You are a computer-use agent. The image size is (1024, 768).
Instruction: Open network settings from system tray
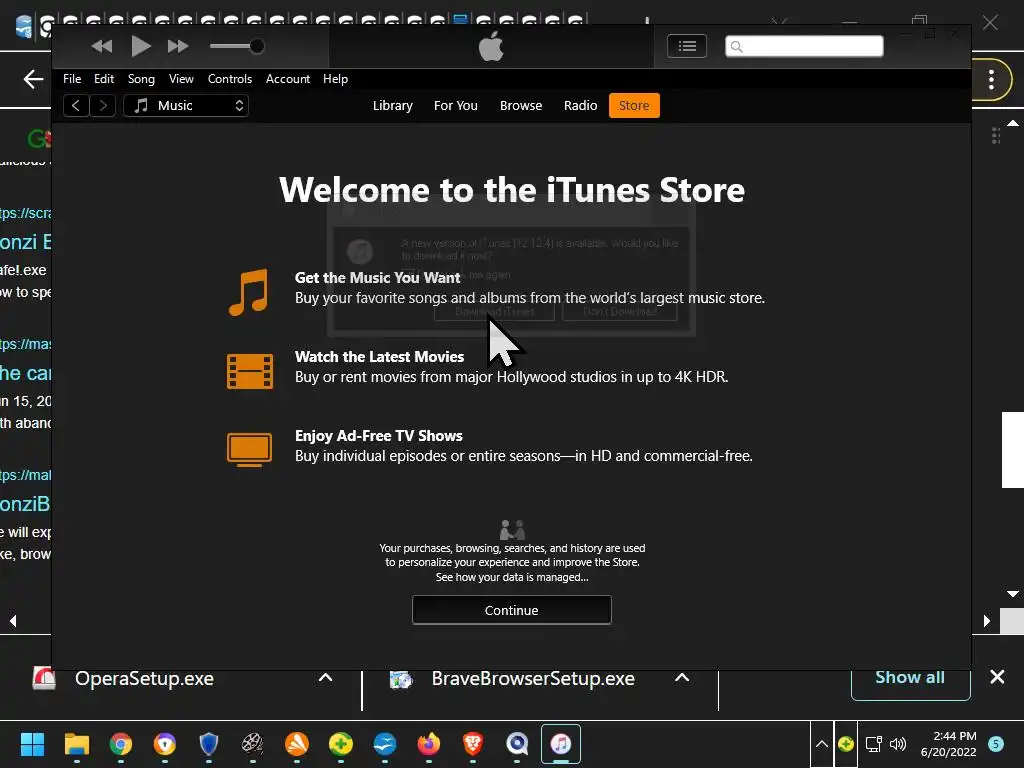tap(874, 744)
